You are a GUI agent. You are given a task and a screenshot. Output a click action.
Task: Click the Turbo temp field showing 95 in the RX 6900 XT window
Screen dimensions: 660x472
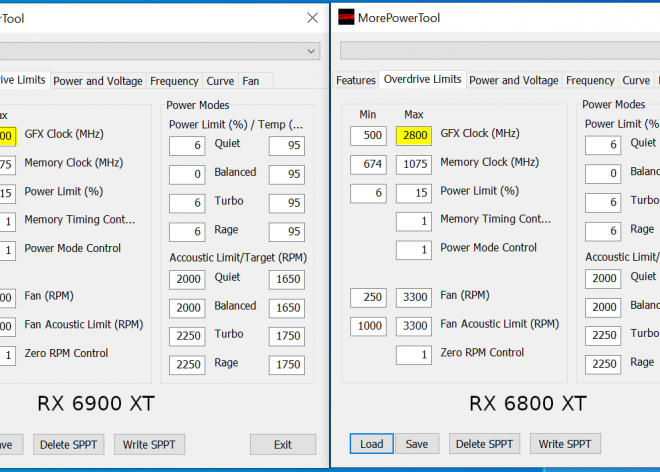point(287,203)
